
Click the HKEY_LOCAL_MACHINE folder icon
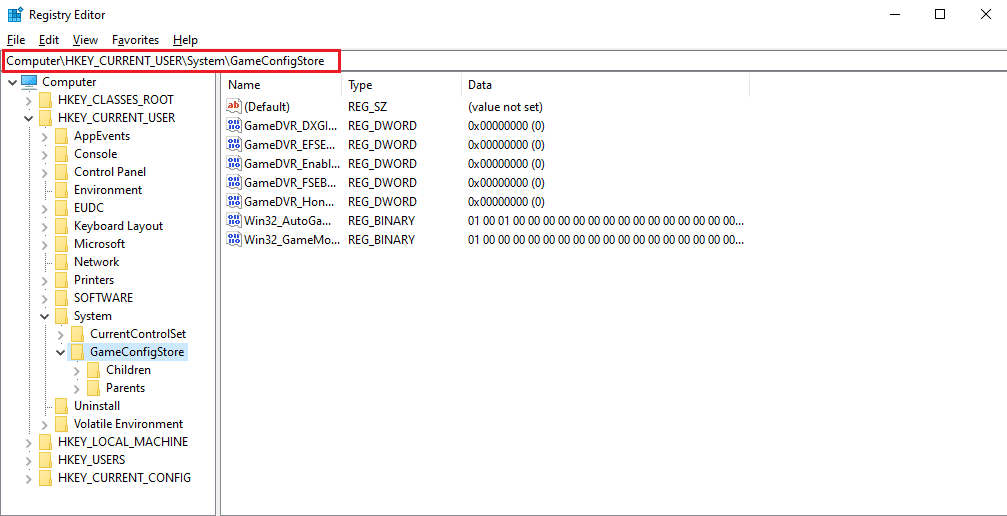(x=45, y=442)
